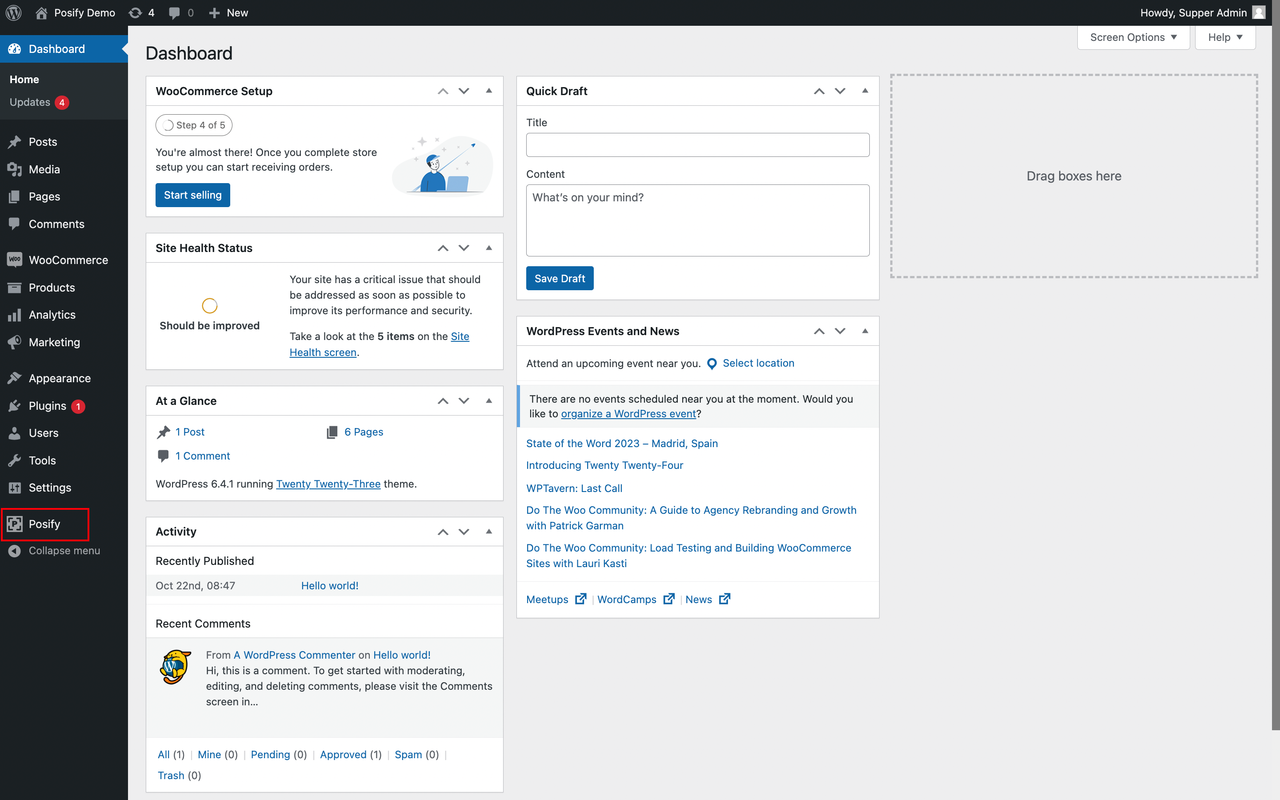The height and width of the screenshot is (800, 1280).
Task: Collapse the Activity panel
Action: (489, 532)
